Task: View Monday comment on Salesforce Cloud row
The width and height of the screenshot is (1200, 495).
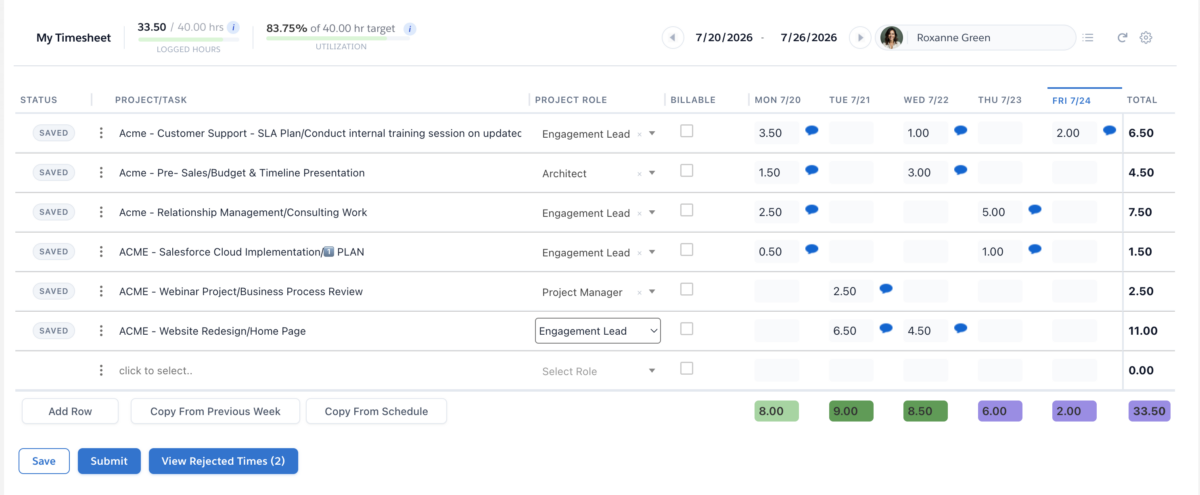Action: 812,249
